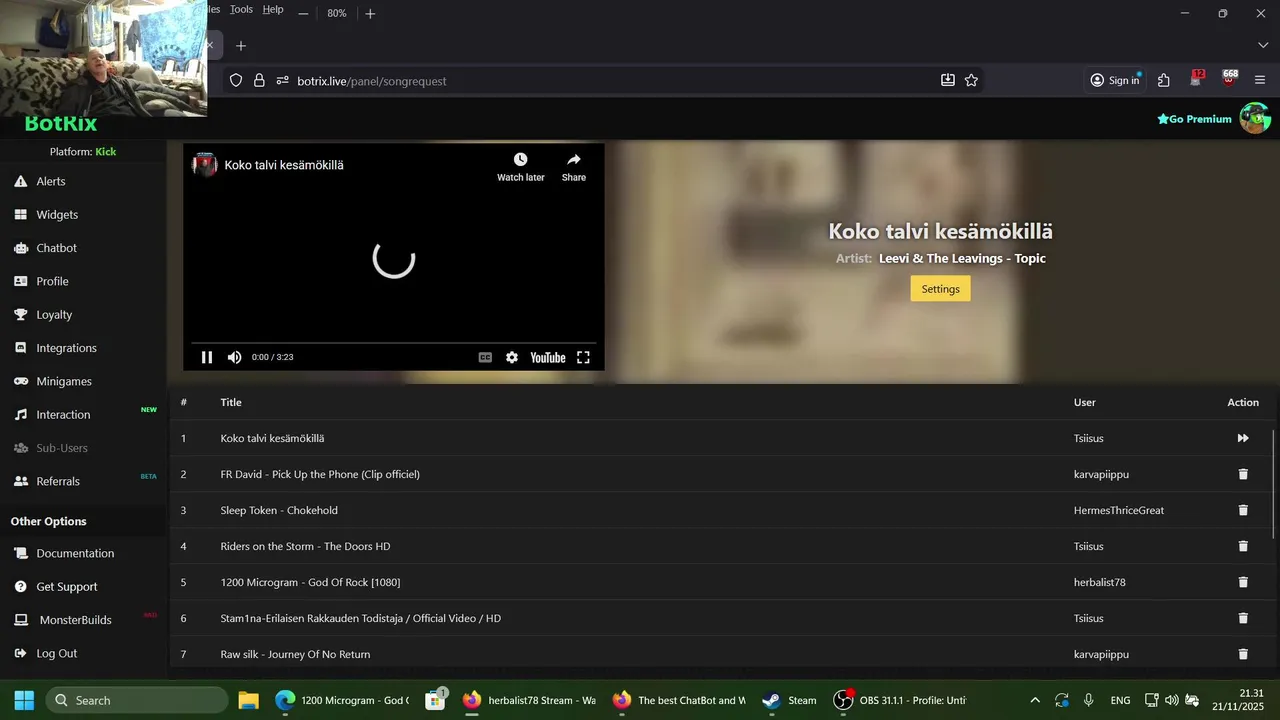Go to the Profile page
Screen dimensions: 1280x720
[52, 281]
